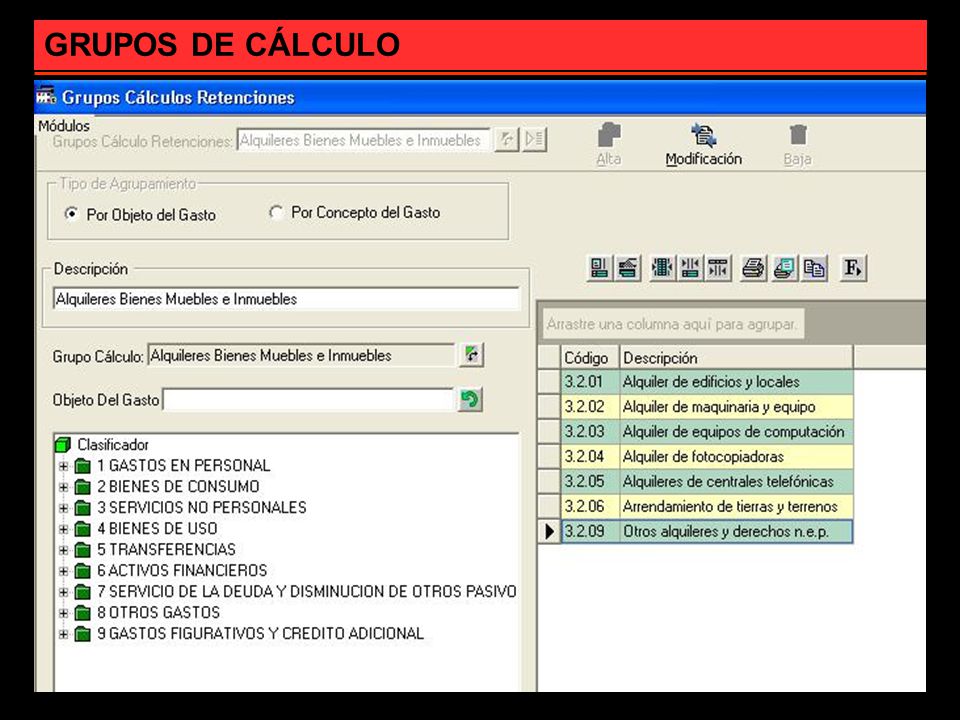Select tree item 6 ACTIVOS FINANCIEROS
The width and height of the screenshot is (960, 720).
[182, 571]
